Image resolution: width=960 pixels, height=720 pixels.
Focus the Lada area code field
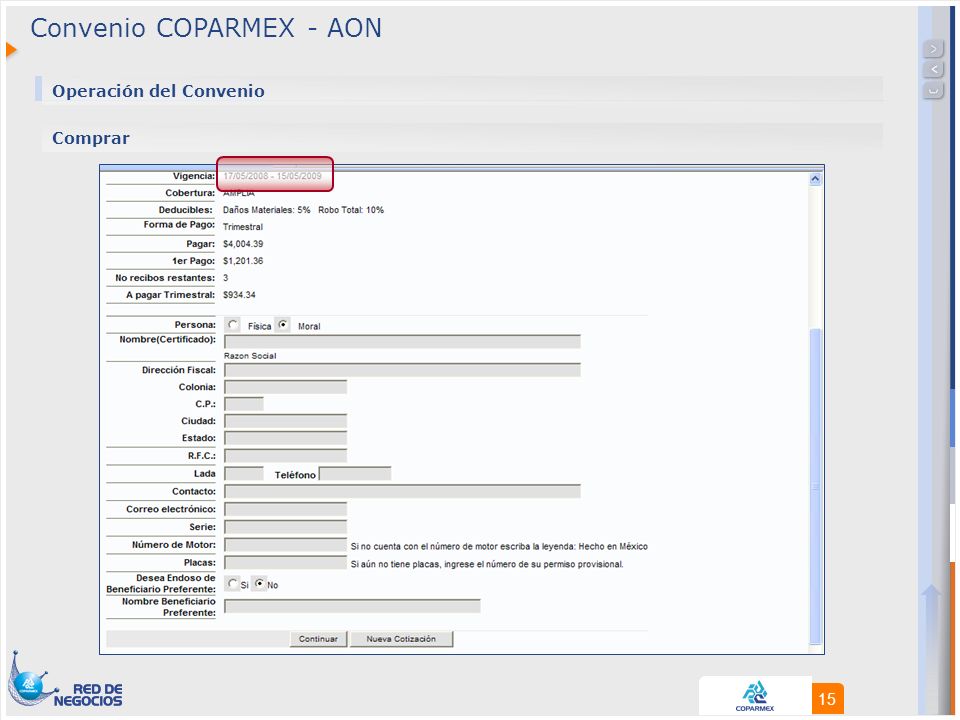tap(244, 474)
